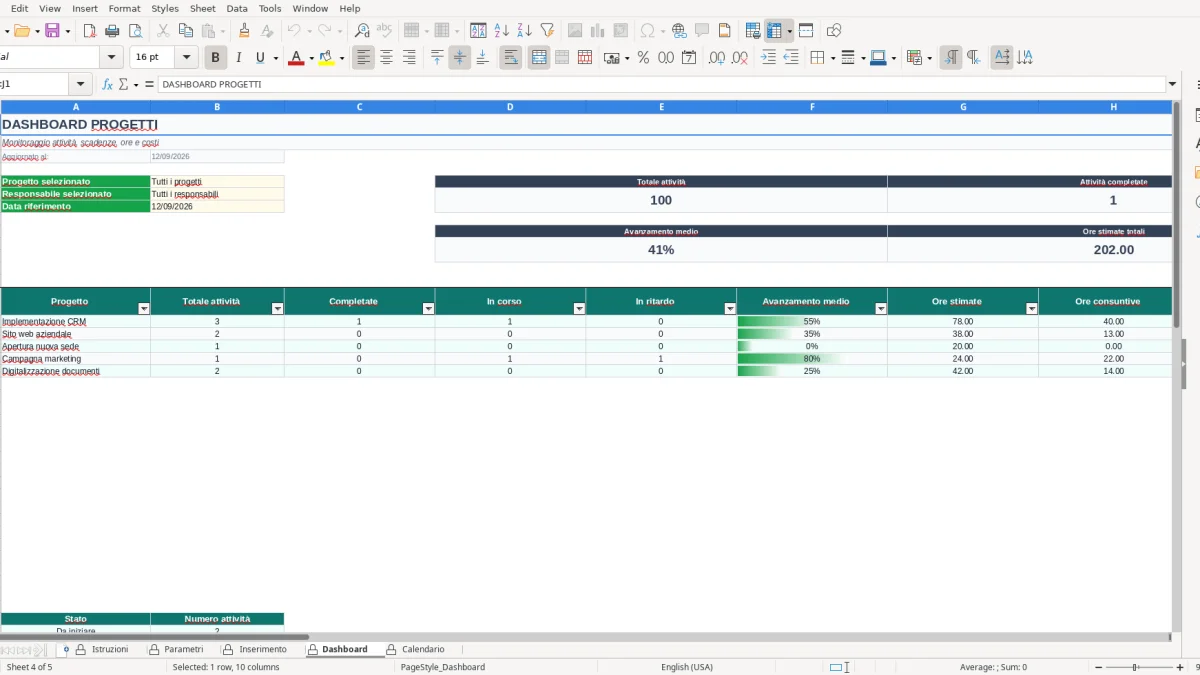The width and height of the screenshot is (1200, 675).
Task: Click the zoom slider handle
Action: coord(1135,667)
